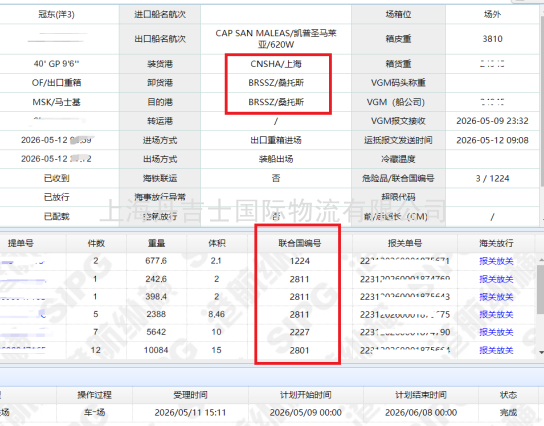Click the 2026/06/08 00:00 planned end cell
Screen dimensions: 544x426
click(421, 412)
